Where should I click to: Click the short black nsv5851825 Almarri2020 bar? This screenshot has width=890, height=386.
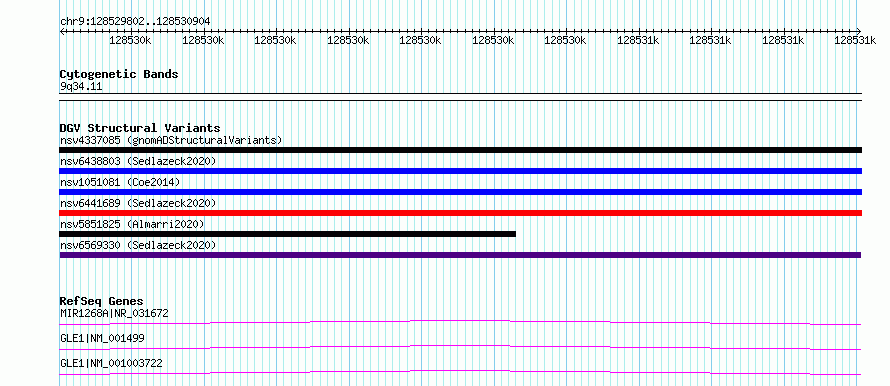[x=288, y=234]
